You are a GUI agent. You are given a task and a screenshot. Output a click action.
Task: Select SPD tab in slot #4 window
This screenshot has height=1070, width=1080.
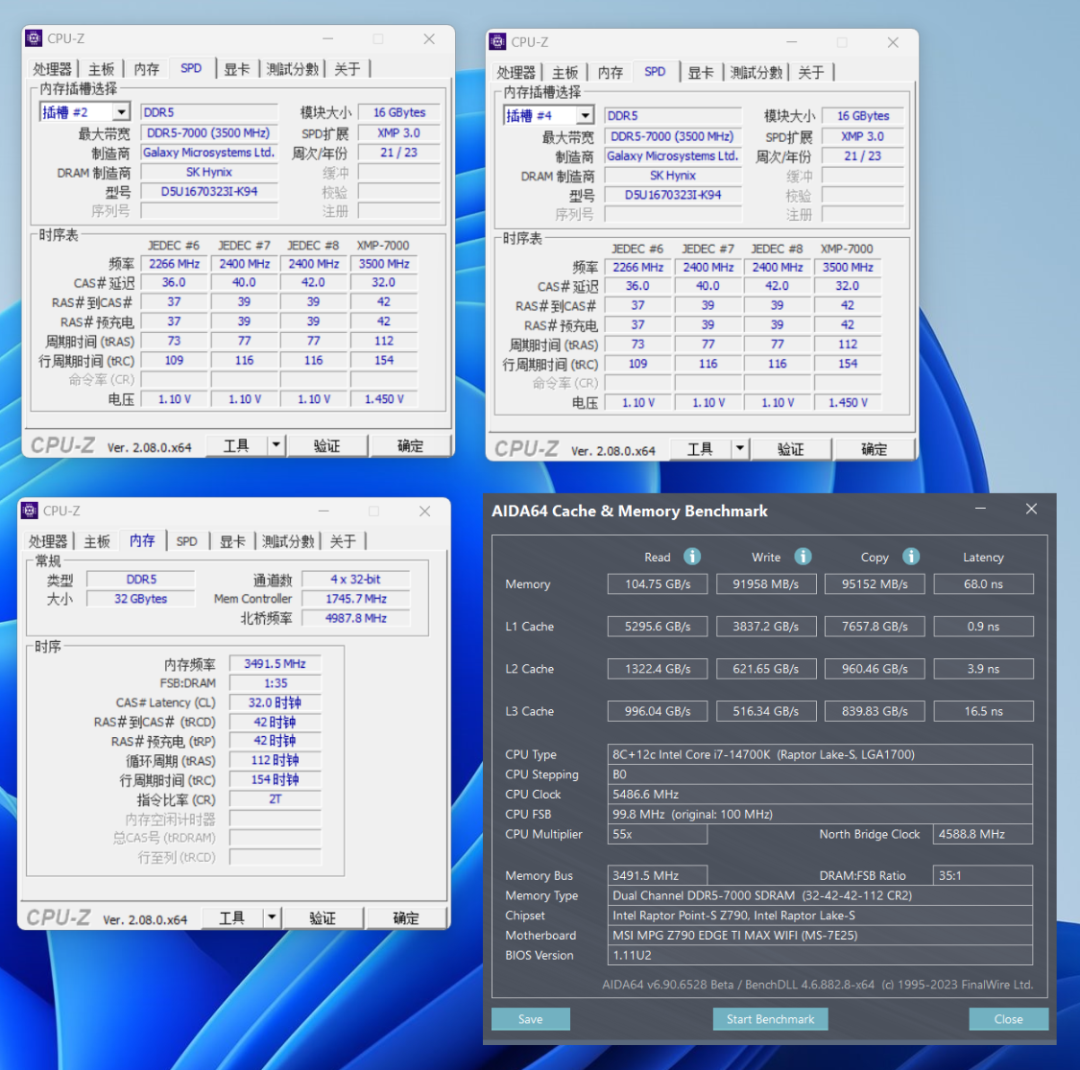(654, 72)
